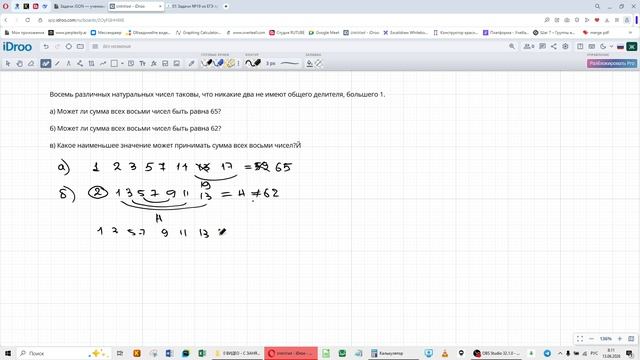Zoom out with the minus button

[x=591, y=339]
